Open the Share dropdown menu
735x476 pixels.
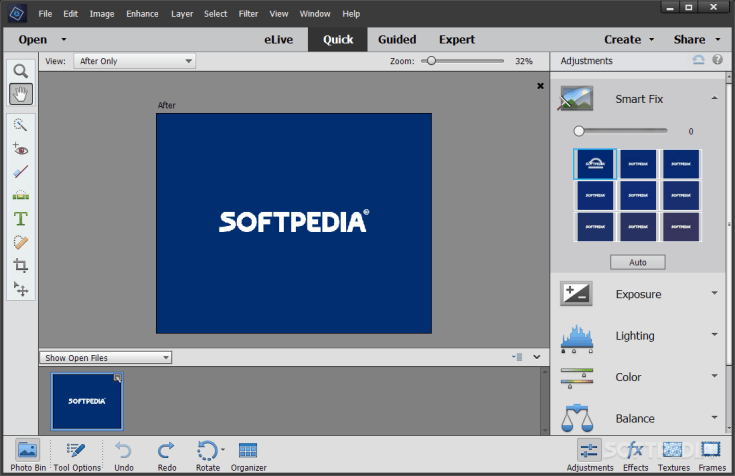point(697,39)
